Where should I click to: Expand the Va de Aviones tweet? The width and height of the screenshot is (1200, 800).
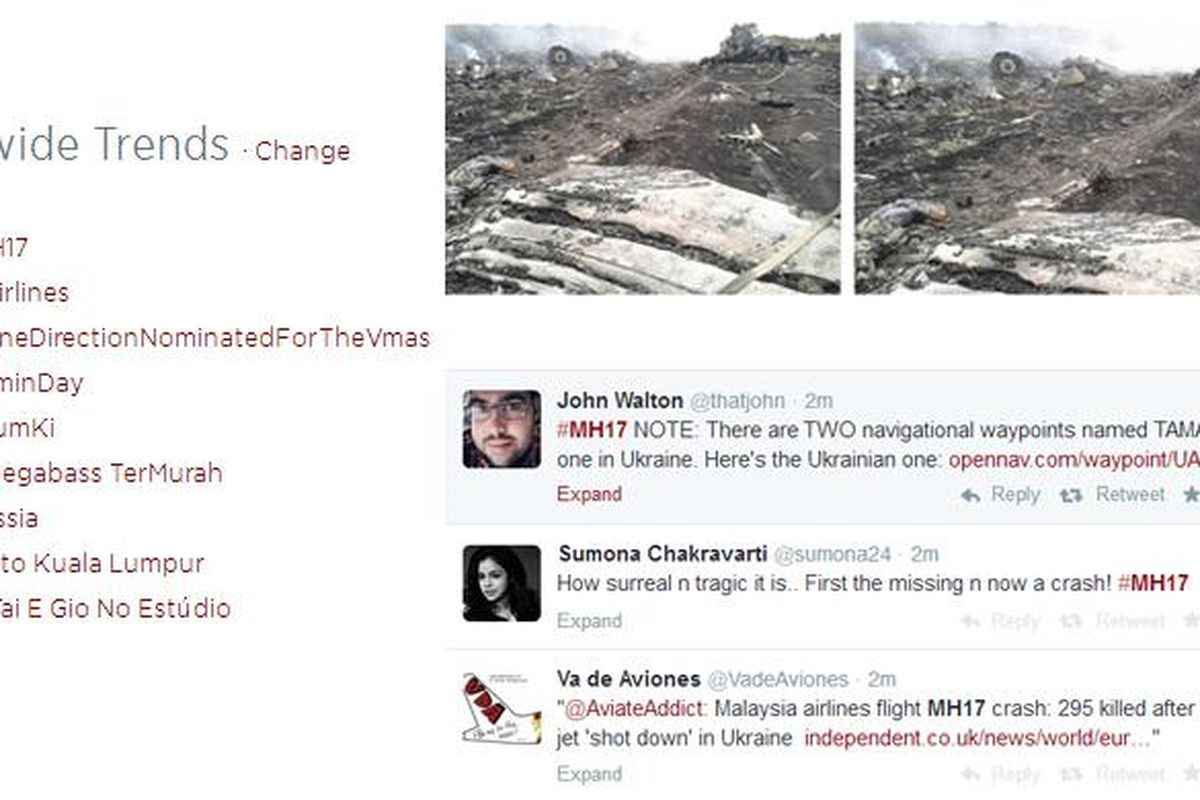tap(589, 774)
